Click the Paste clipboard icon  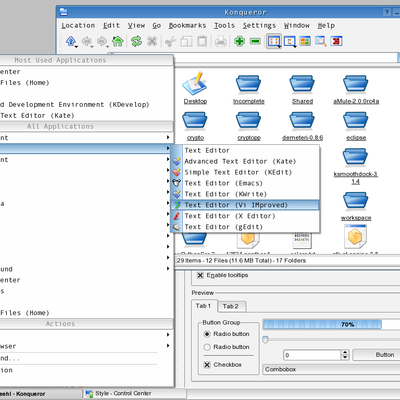click(202, 41)
